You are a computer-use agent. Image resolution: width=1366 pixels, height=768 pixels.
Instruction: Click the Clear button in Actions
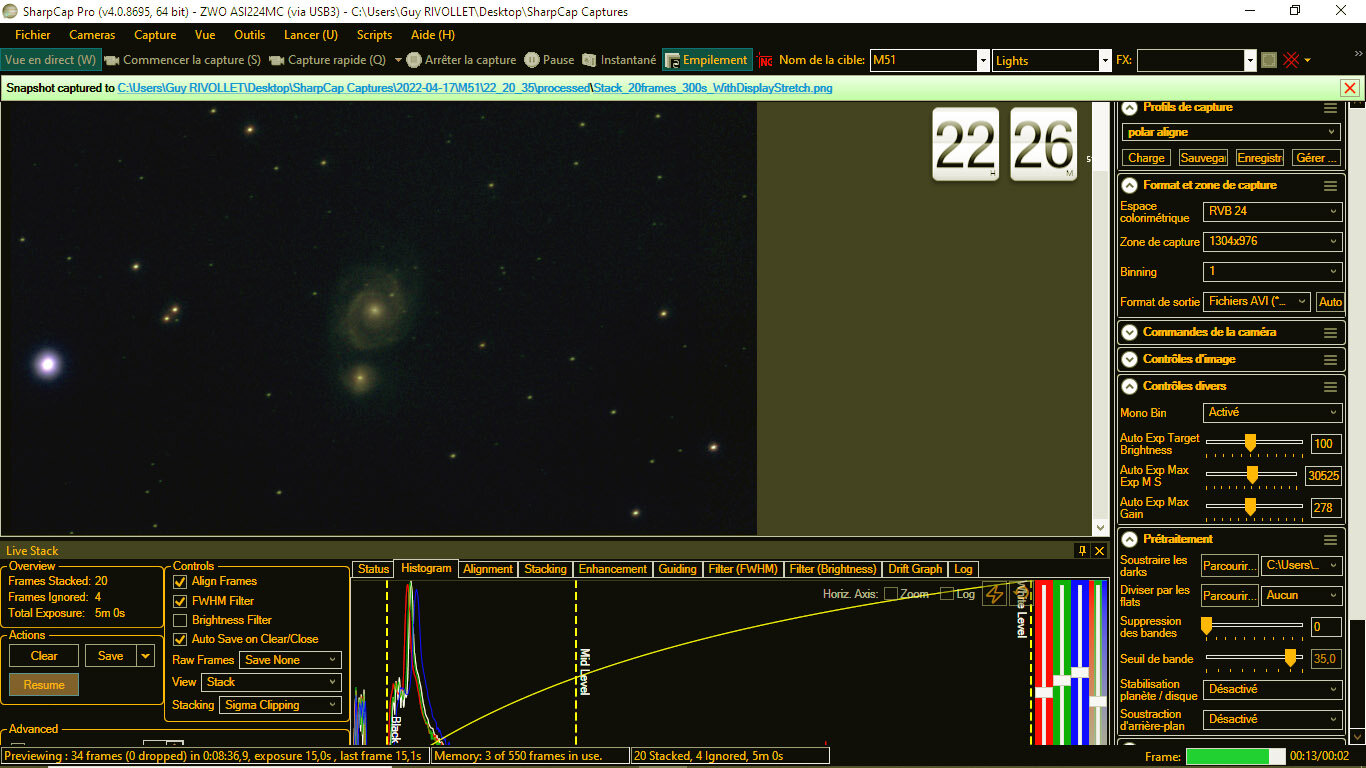(44, 656)
